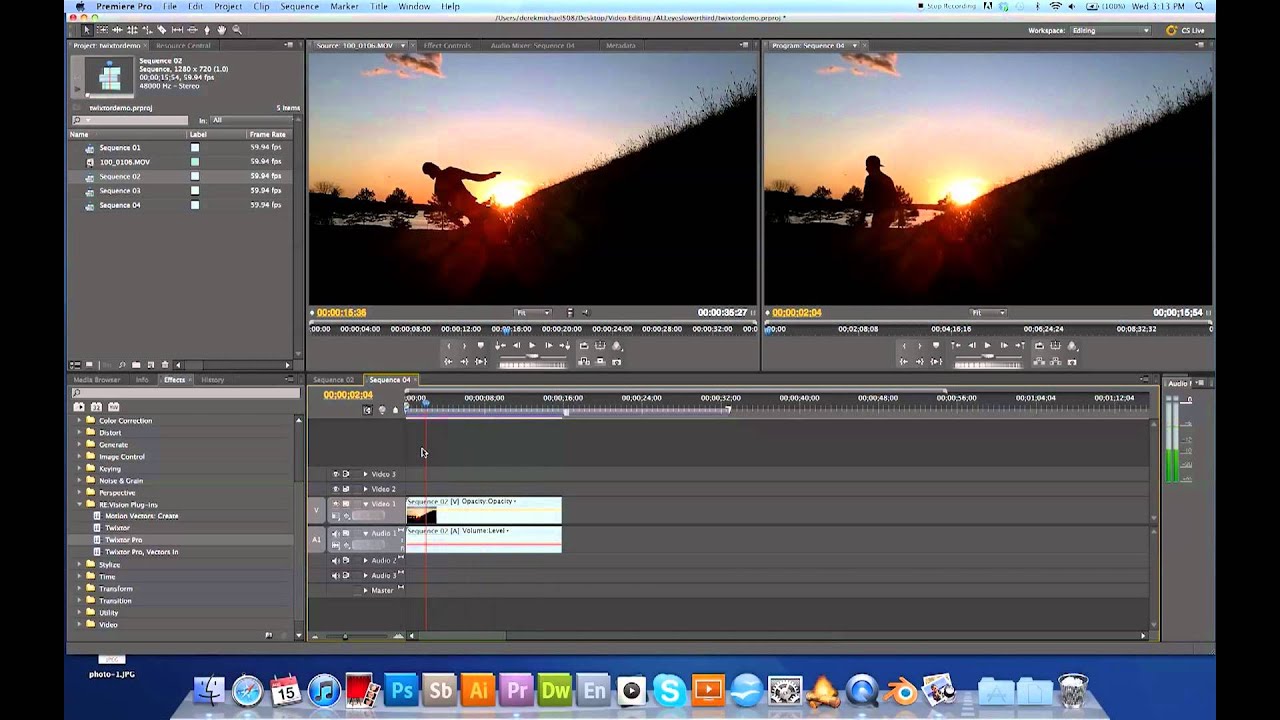Open the Project panel flyout menu
Screen dimensions: 1280x720
[x=289, y=45]
